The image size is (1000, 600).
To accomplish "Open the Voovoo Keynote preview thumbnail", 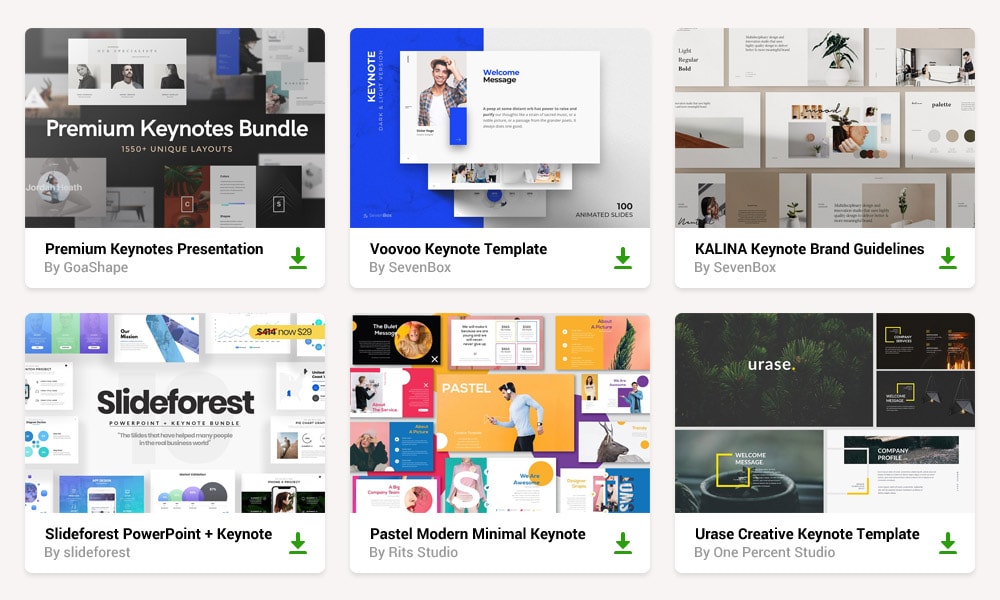I will tap(500, 128).
